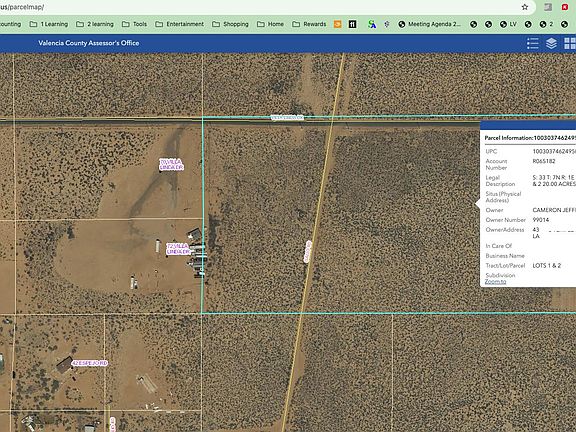
Task: Open the small gear-shaped bookmark icon
Action: tap(387, 24)
